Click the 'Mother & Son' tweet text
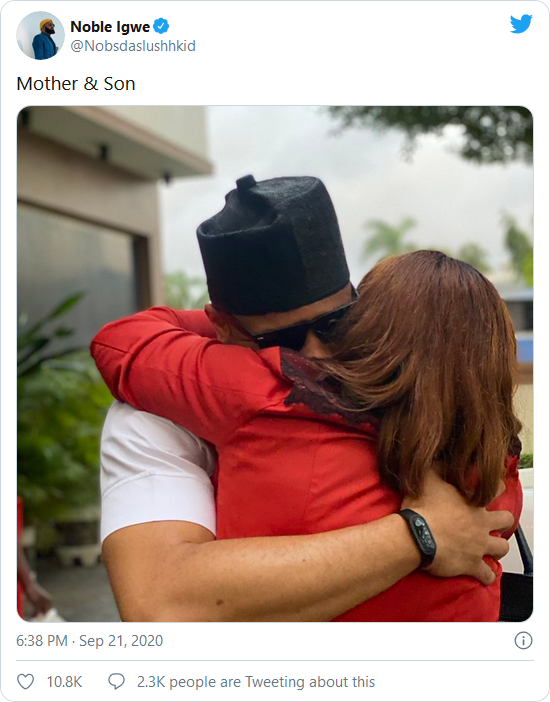The height and width of the screenshot is (702, 550). [x=76, y=84]
